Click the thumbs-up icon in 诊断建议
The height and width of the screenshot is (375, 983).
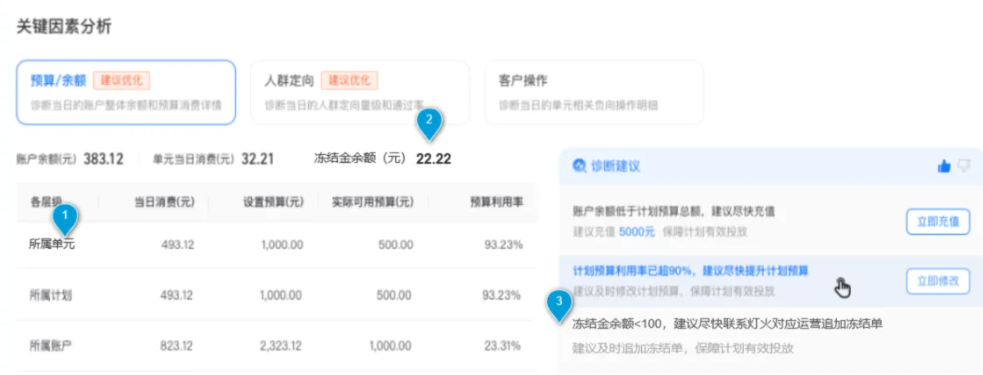(x=944, y=166)
